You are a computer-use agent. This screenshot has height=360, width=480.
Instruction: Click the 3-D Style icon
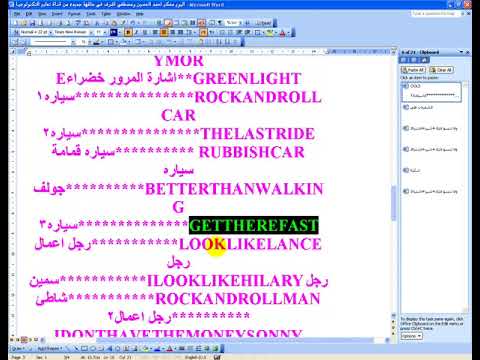215,349
